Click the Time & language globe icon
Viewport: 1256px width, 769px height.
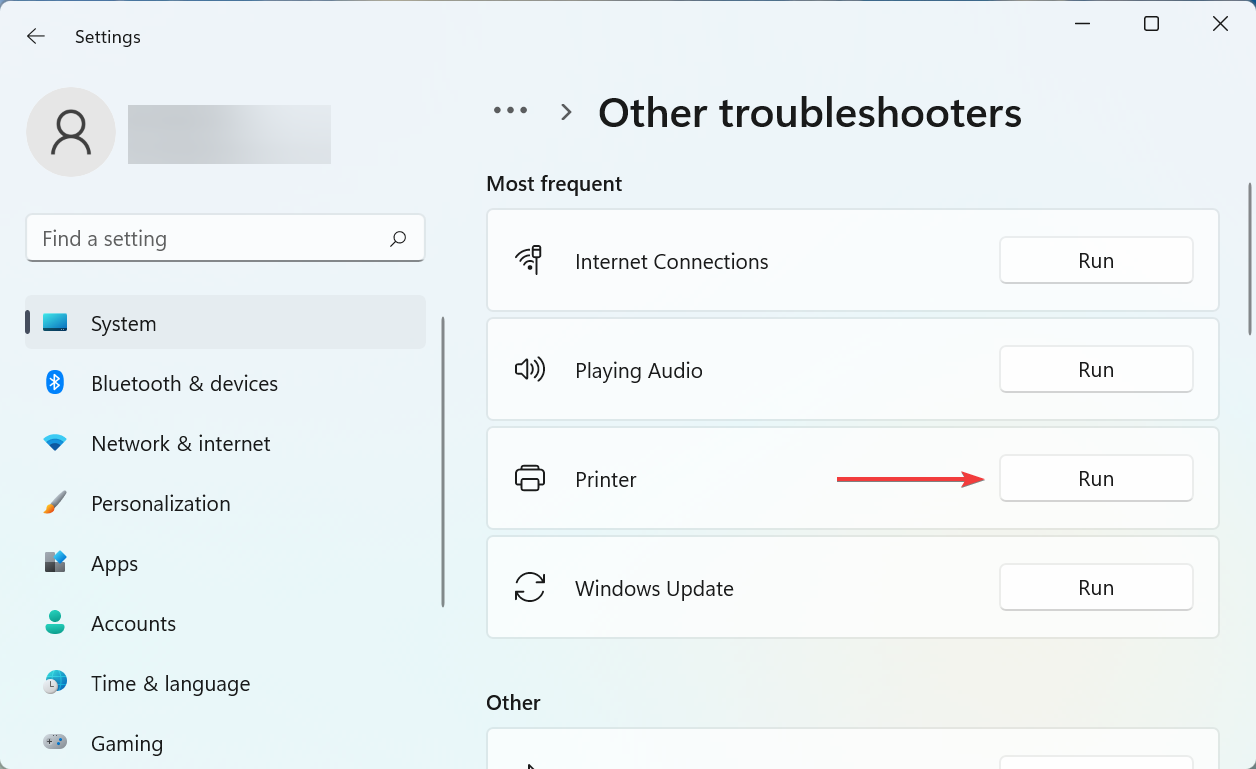coord(55,682)
